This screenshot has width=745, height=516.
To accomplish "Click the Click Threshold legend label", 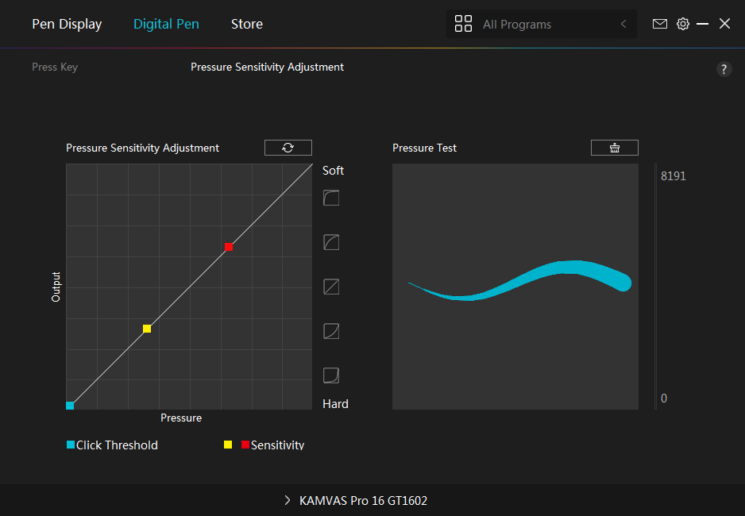I will pos(117,445).
